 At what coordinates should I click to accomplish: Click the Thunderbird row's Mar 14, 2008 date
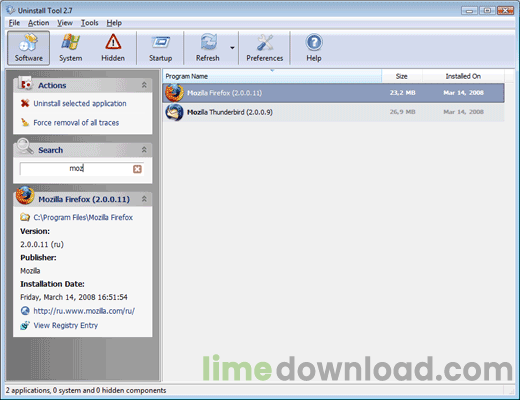coord(463,112)
